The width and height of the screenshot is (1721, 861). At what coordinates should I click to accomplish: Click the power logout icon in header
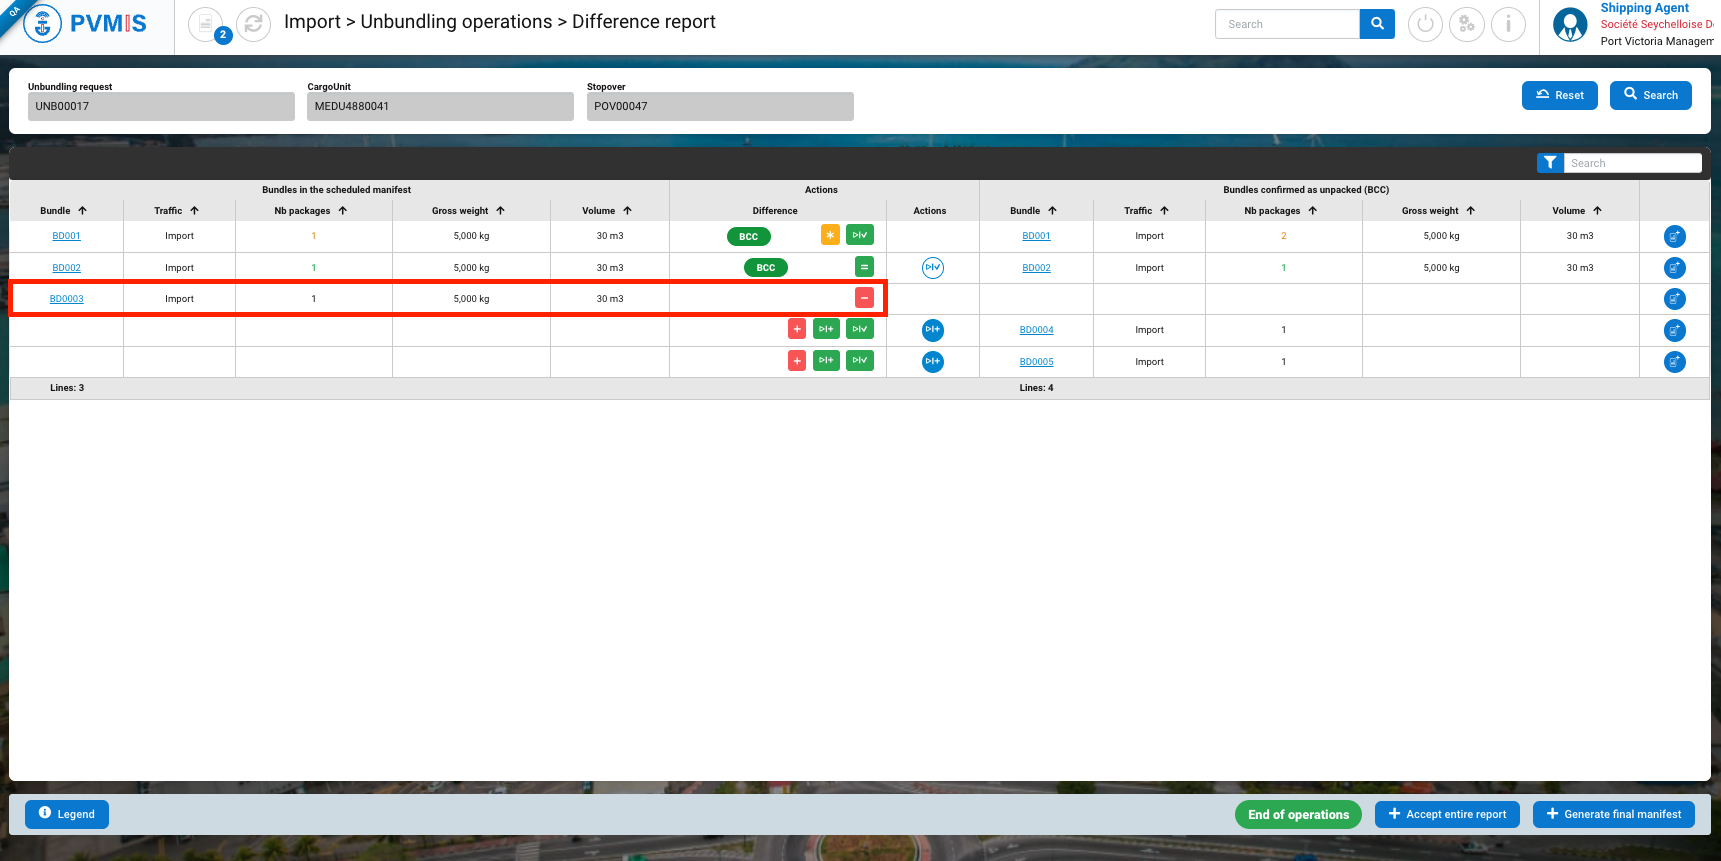[1425, 24]
